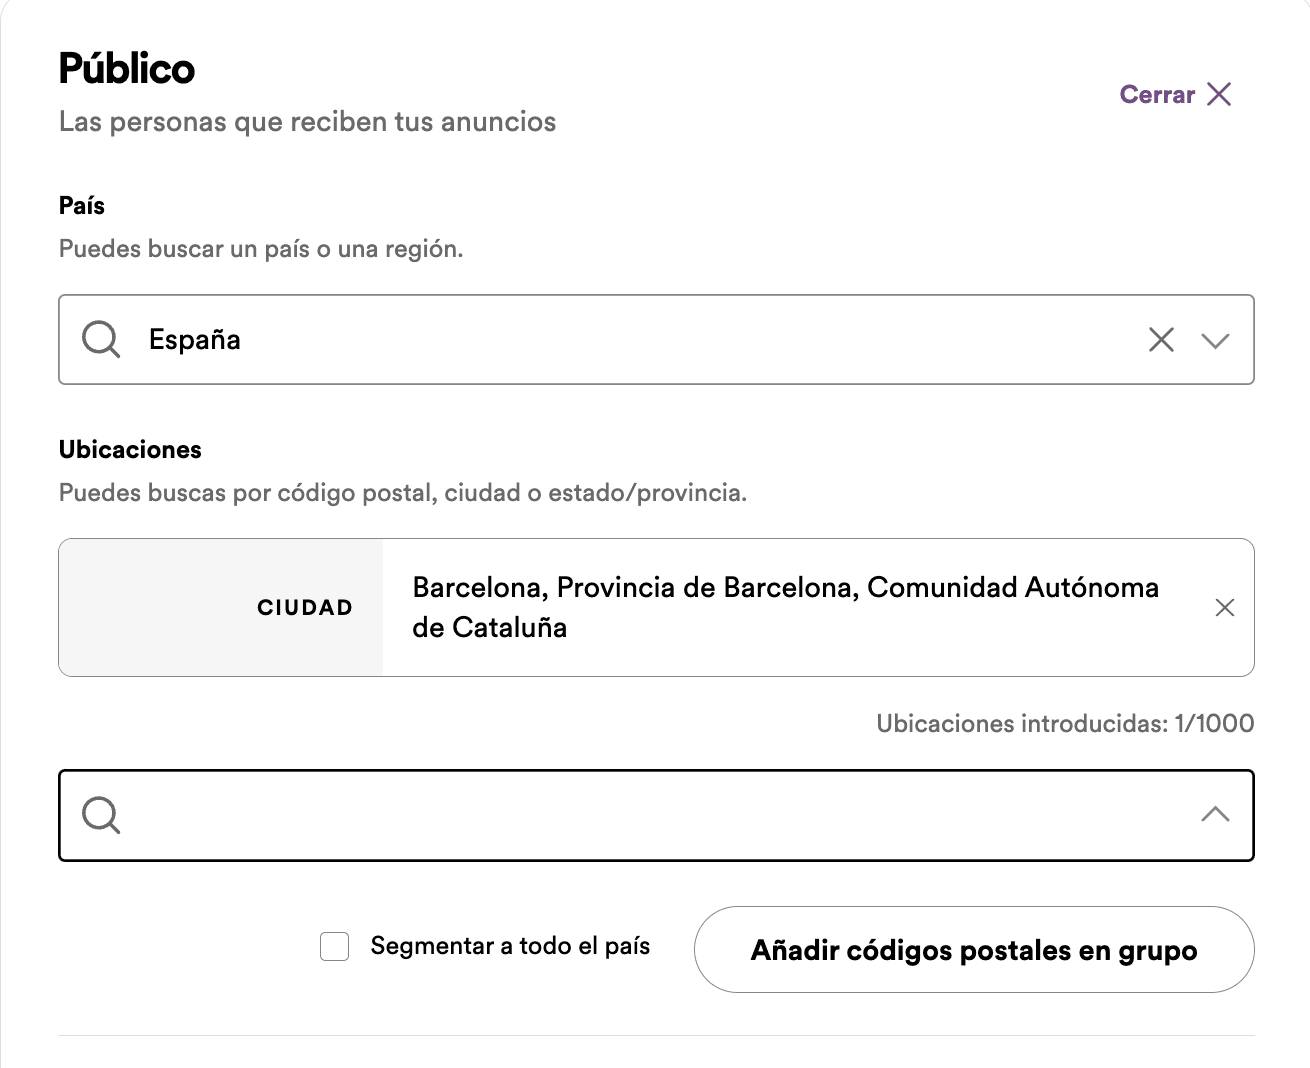Click Cerrar to close the Público panel
Viewport: 1310px width, 1068px height.
tap(1157, 94)
